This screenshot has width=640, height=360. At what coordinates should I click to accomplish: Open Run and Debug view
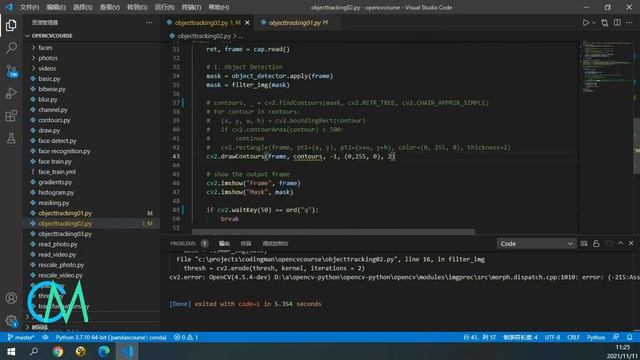11,93
